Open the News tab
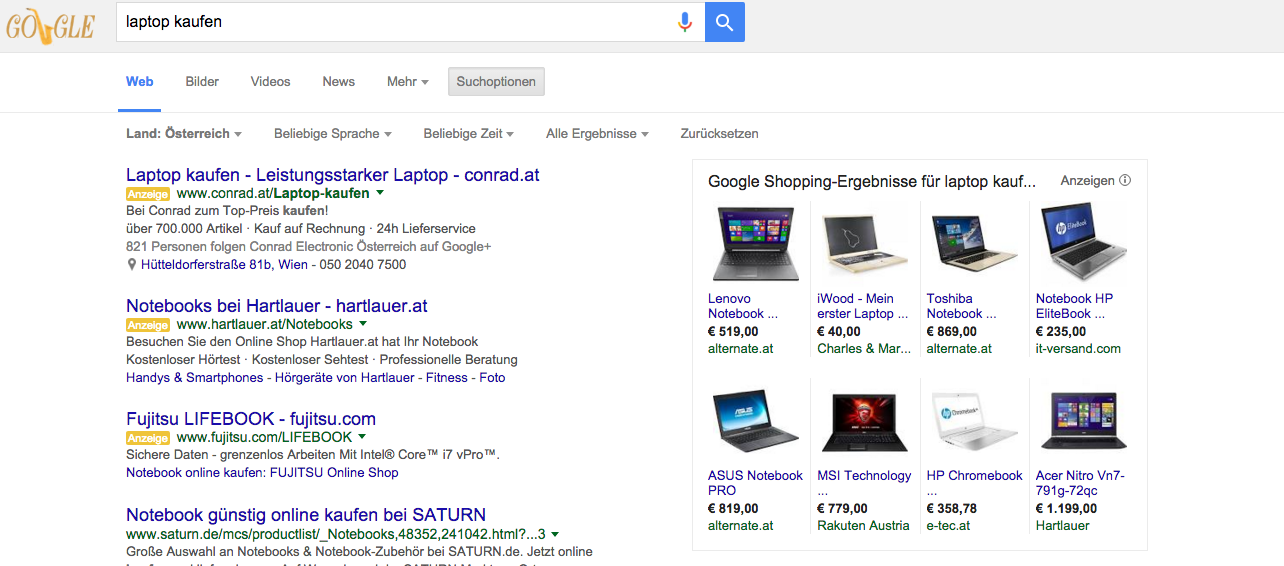The image size is (1284, 566). [338, 82]
